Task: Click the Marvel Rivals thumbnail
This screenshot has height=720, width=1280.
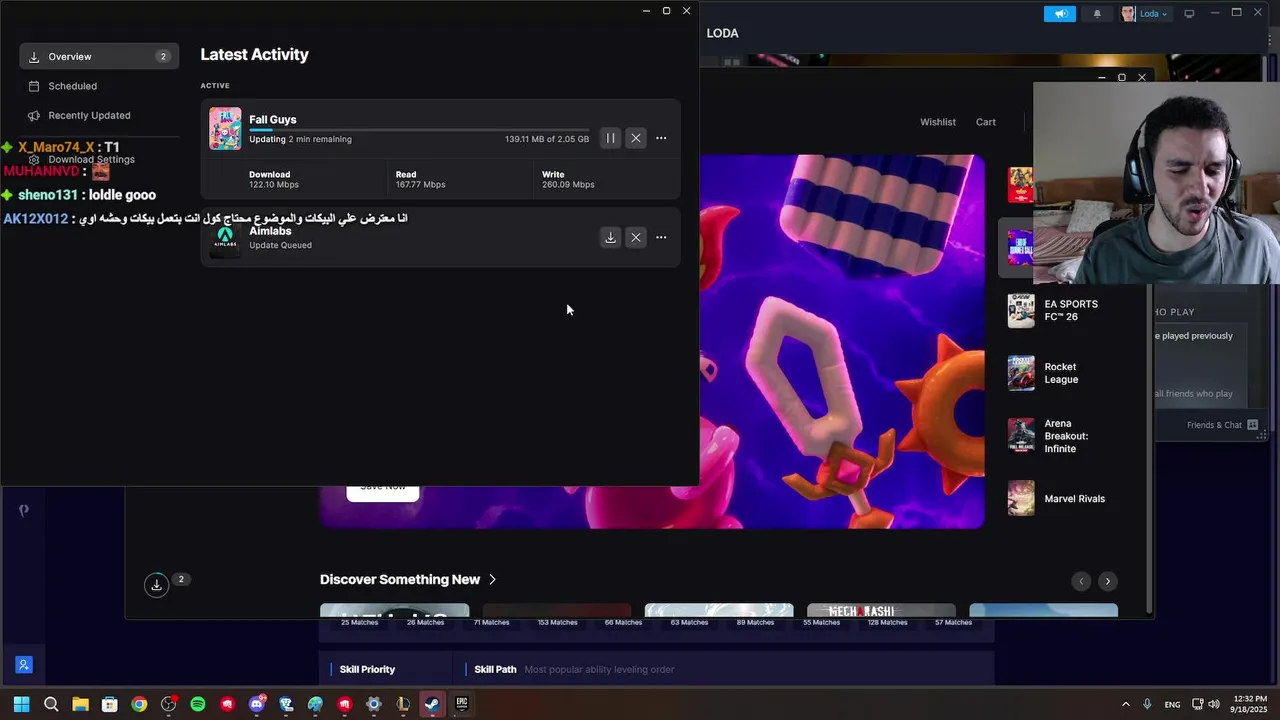Action: point(1021,498)
